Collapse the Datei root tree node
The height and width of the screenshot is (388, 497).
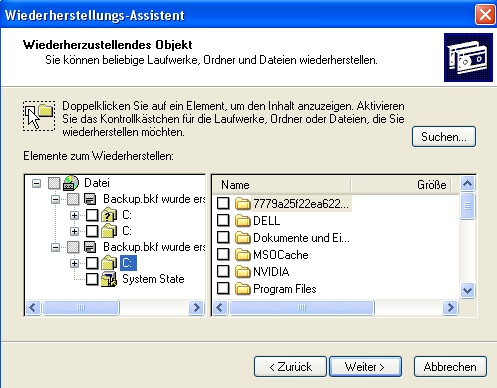point(36,183)
